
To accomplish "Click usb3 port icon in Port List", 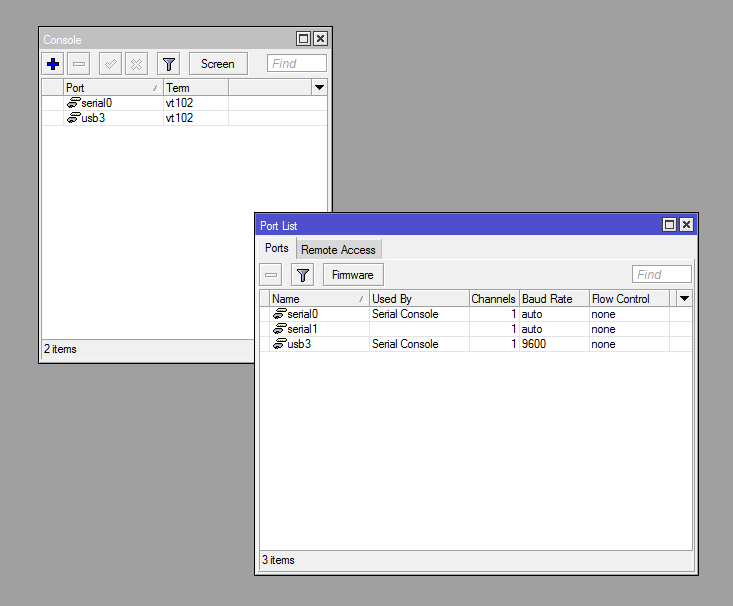I will coord(280,343).
